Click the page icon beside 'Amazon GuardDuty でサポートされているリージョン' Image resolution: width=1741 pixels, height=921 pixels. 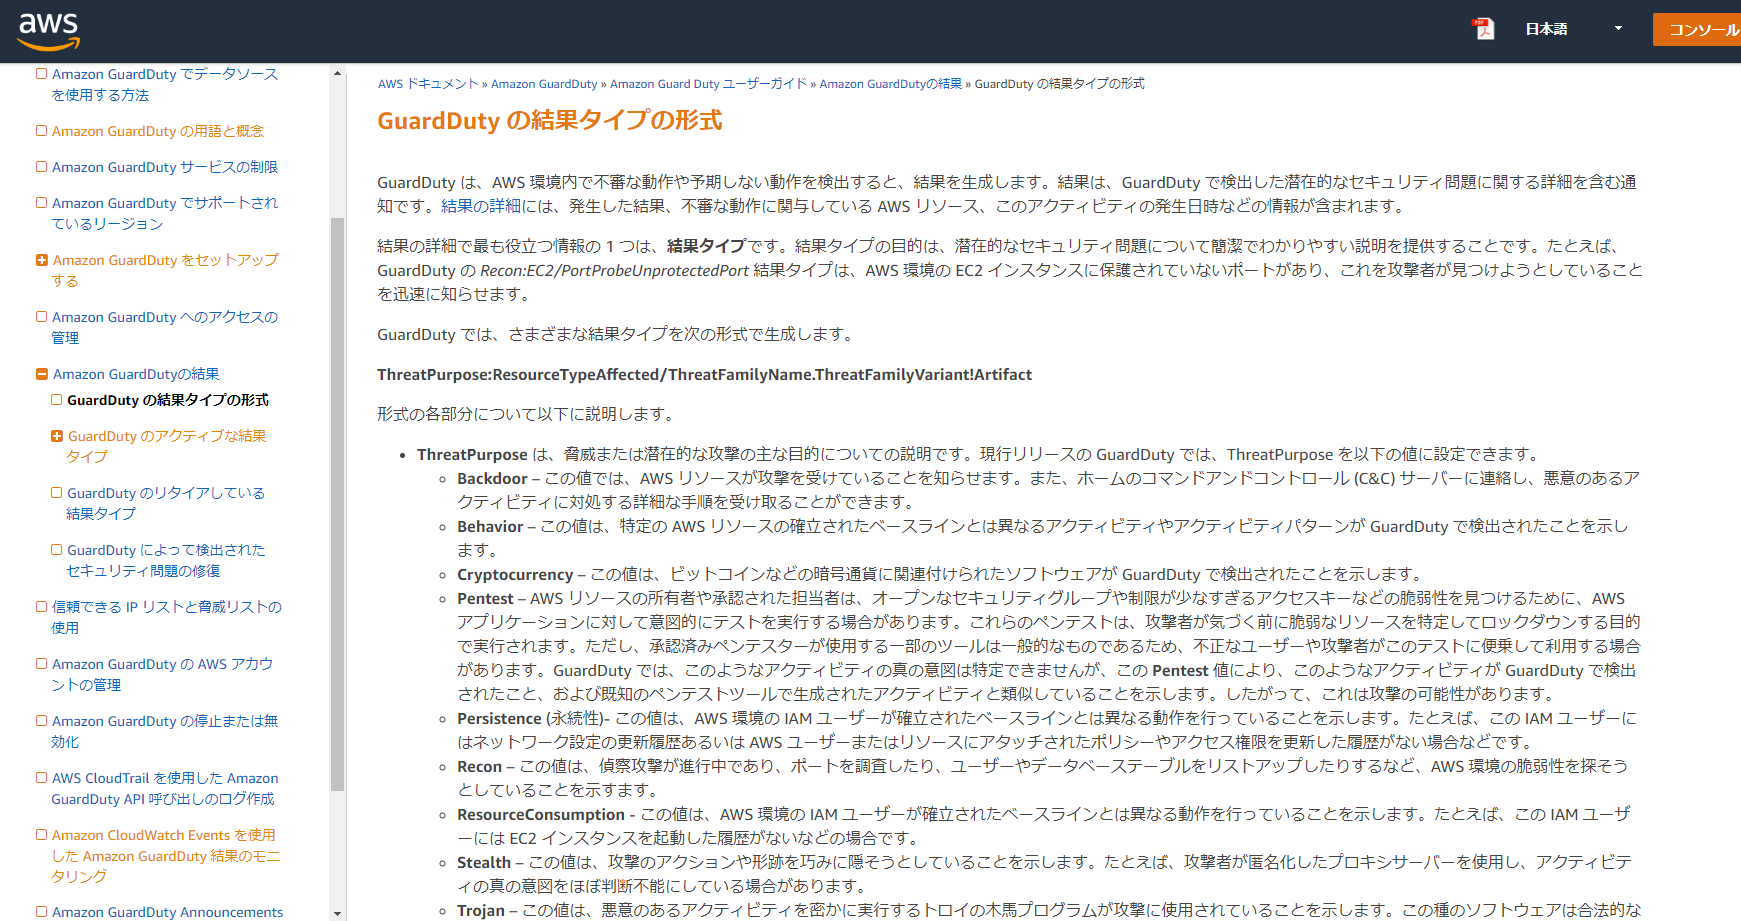tap(42, 203)
